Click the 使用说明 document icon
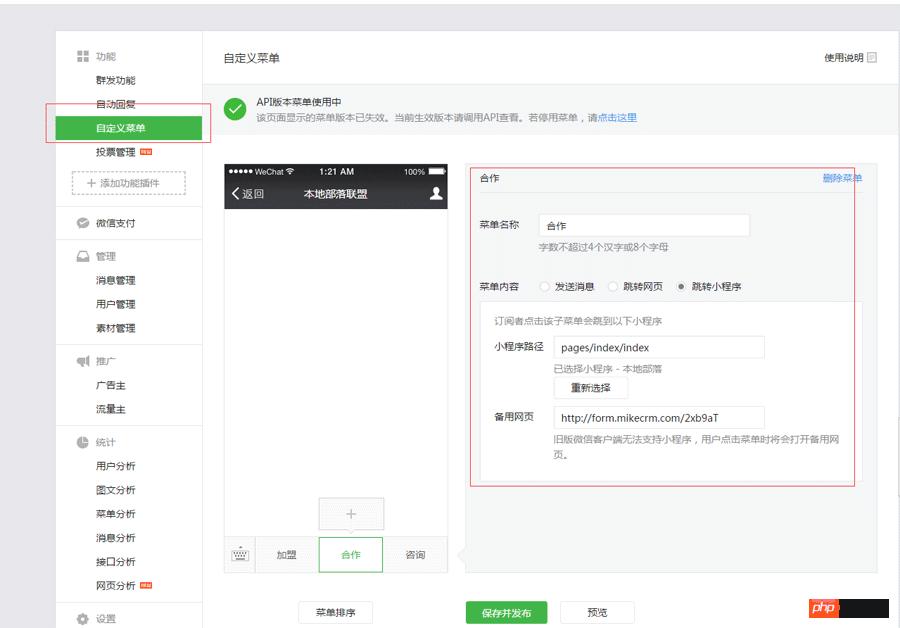900x628 pixels. coord(872,58)
